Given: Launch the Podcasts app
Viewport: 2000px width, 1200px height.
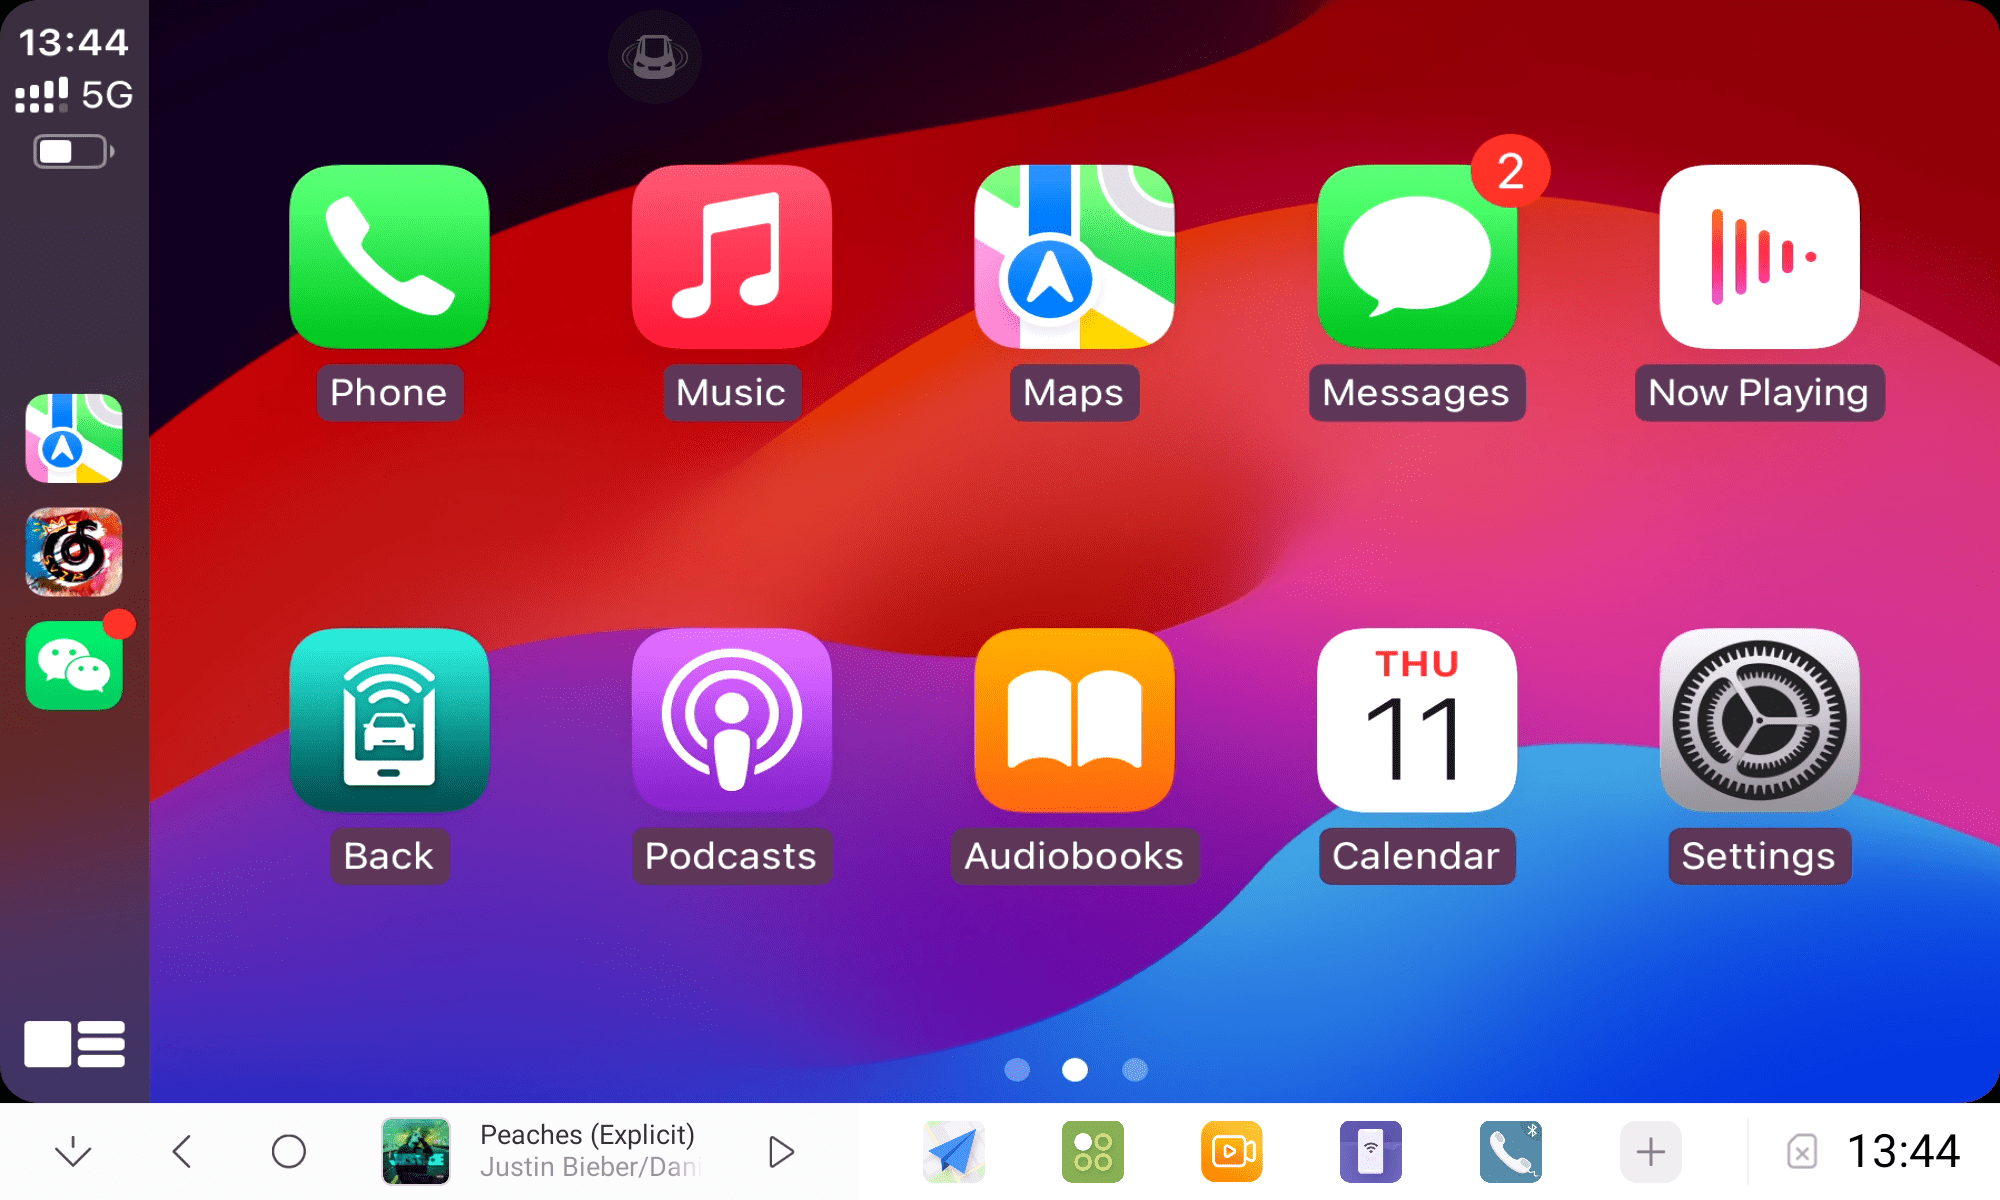Looking at the screenshot, I should (x=731, y=720).
